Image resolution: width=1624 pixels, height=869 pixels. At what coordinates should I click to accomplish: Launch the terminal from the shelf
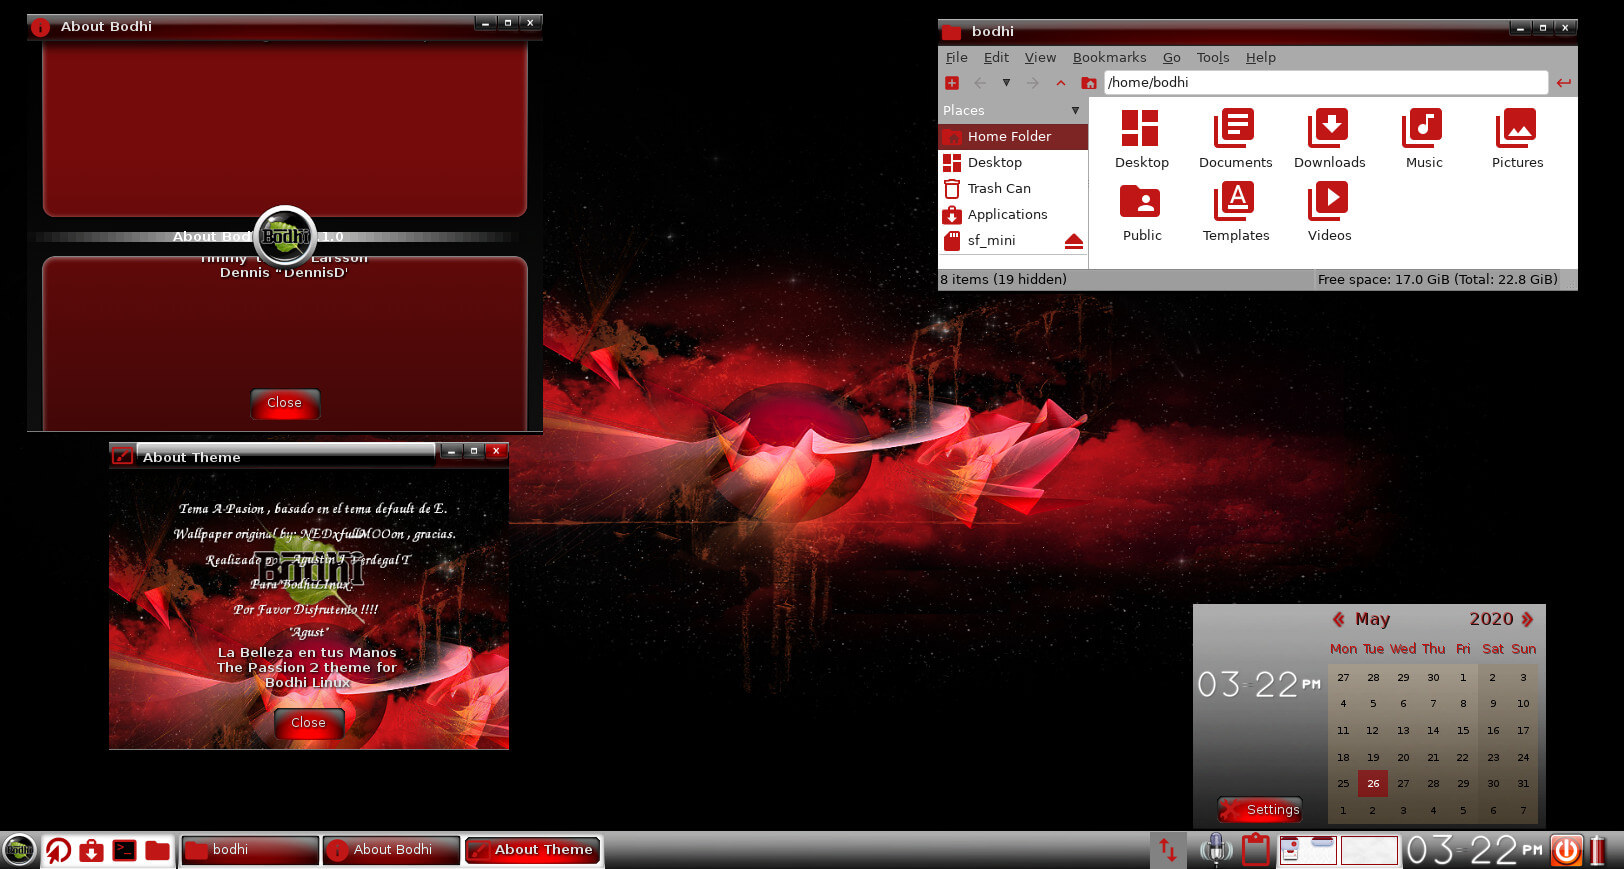coord(124,851)
